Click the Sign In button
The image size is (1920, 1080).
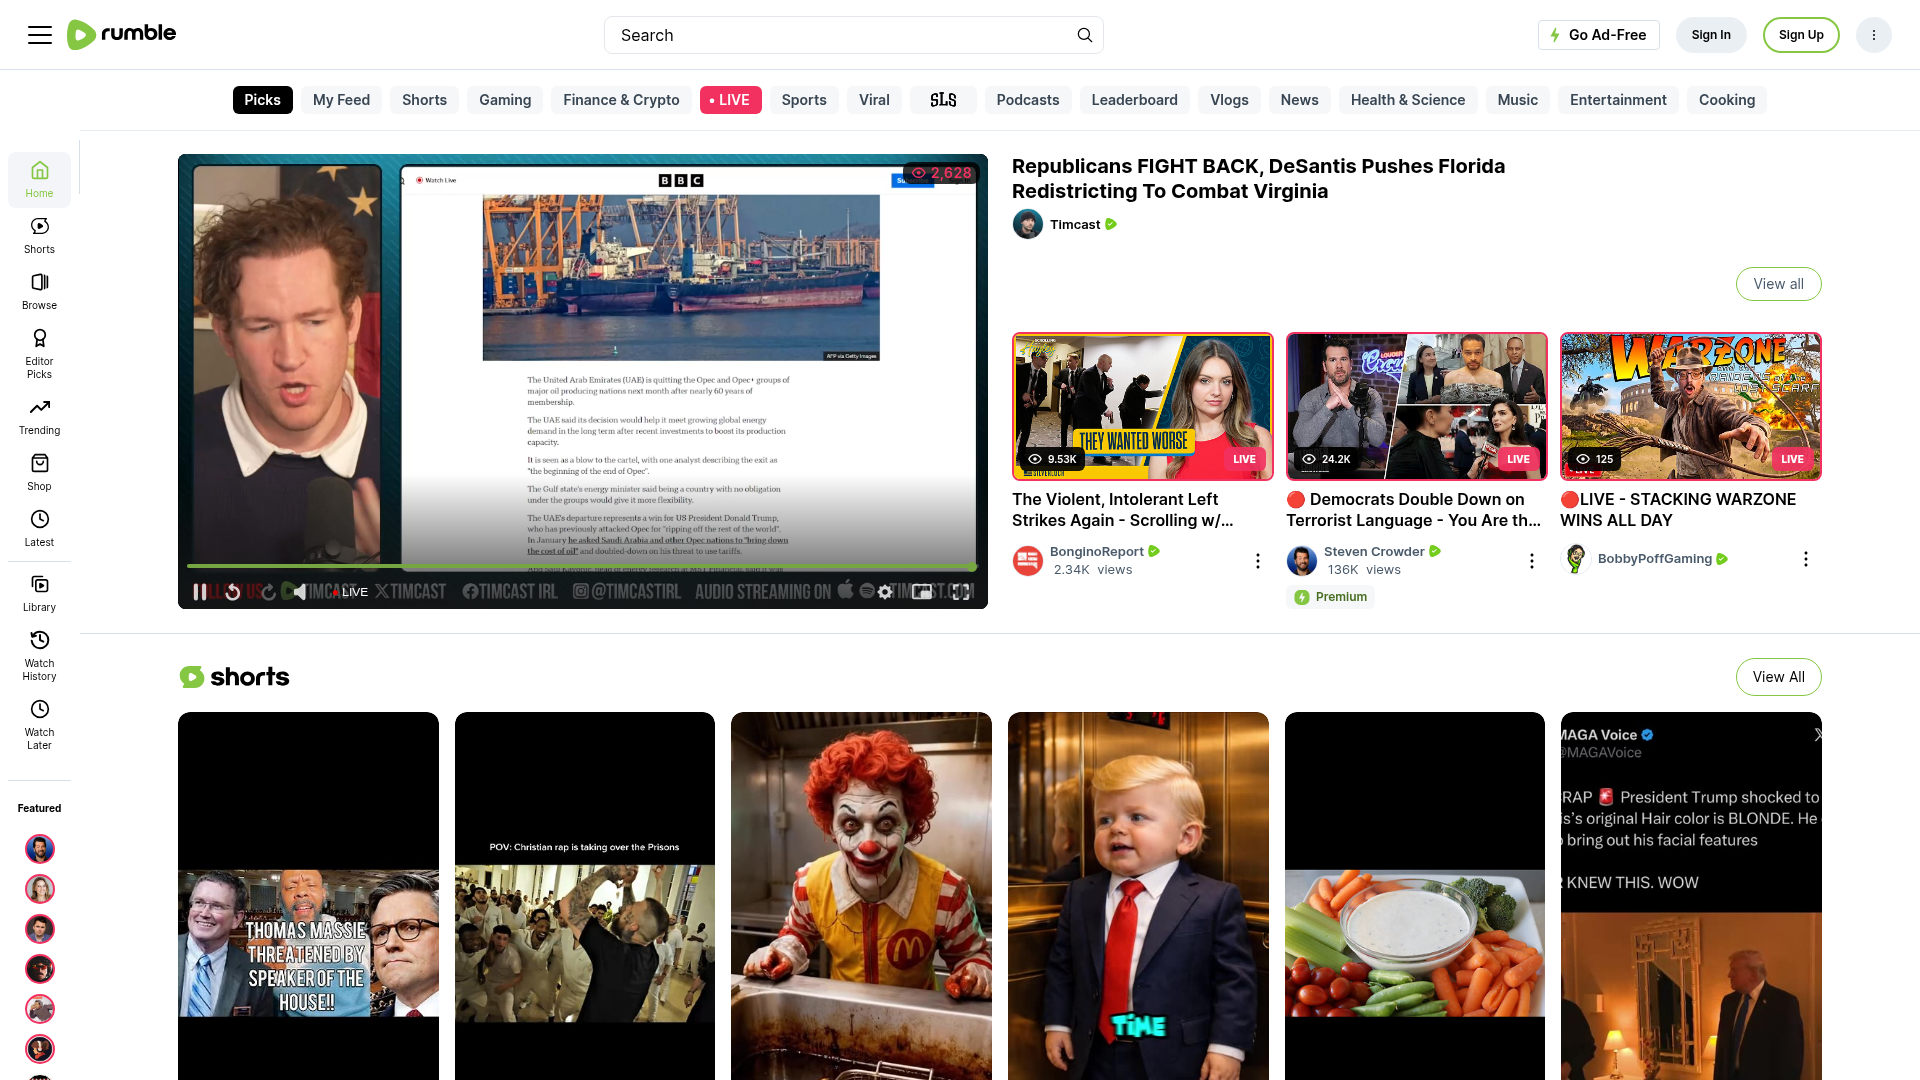pos(1711,35)
